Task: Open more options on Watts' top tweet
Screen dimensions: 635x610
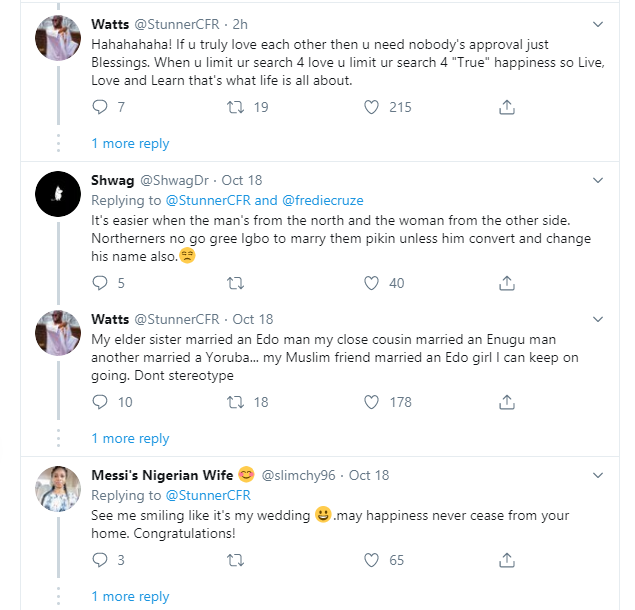Action: pyautogui.click(x=598, y=23)
